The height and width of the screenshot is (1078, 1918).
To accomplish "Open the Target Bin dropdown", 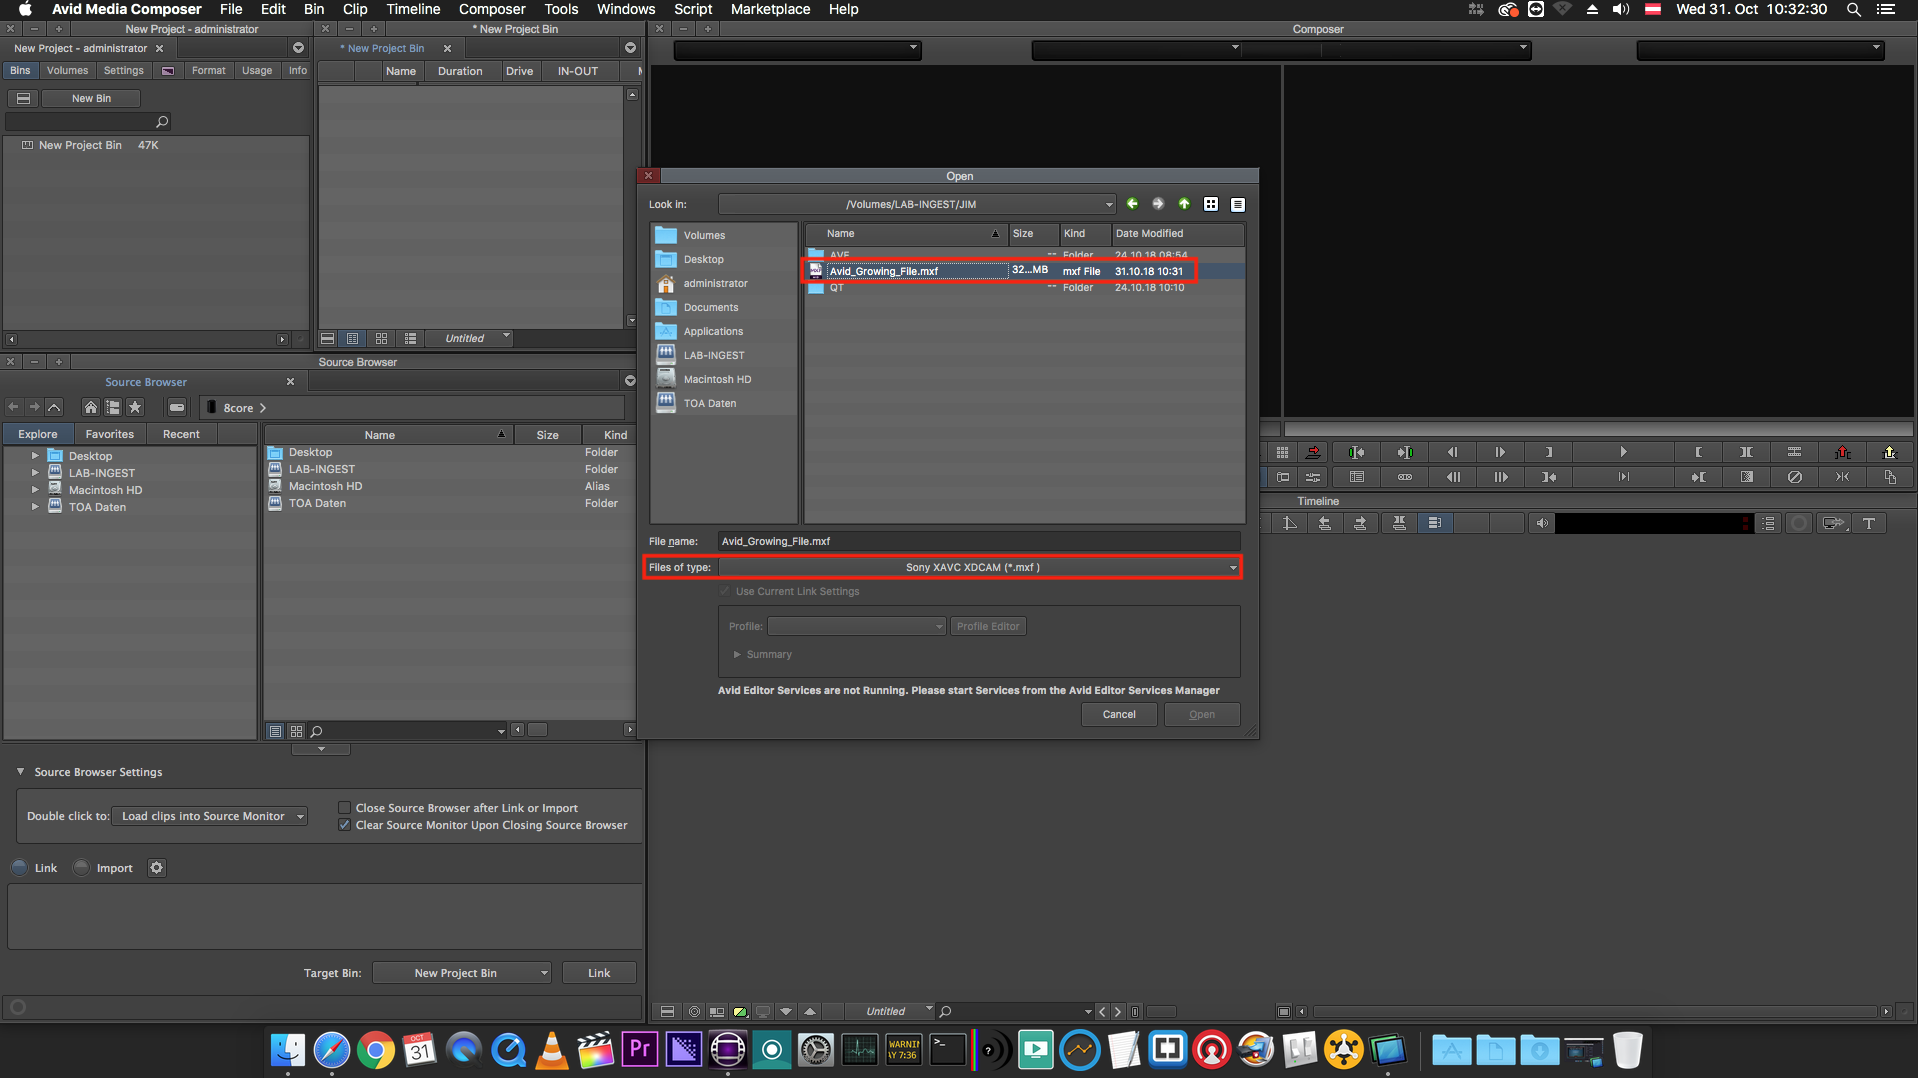I will click(x=462, y=973).
